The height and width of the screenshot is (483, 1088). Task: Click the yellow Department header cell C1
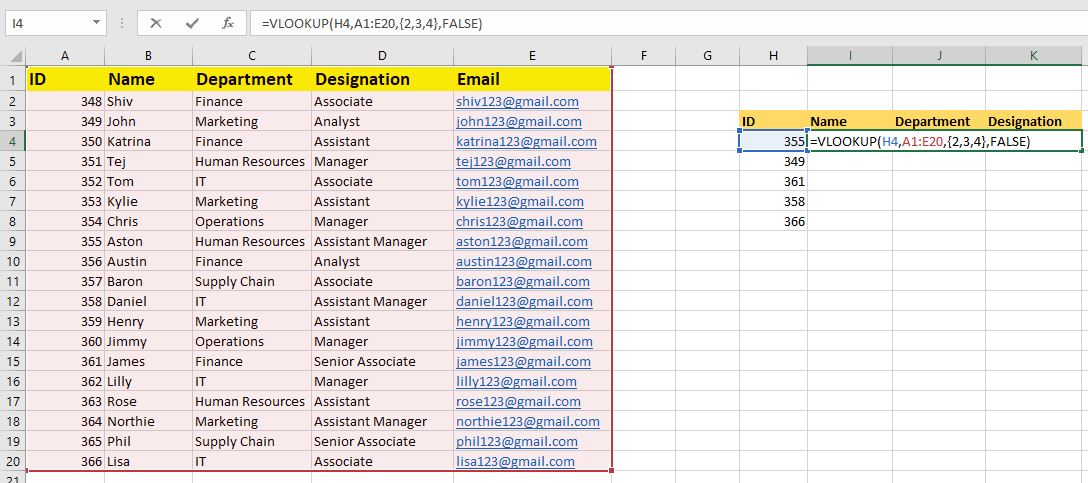[x=251, y=79]
